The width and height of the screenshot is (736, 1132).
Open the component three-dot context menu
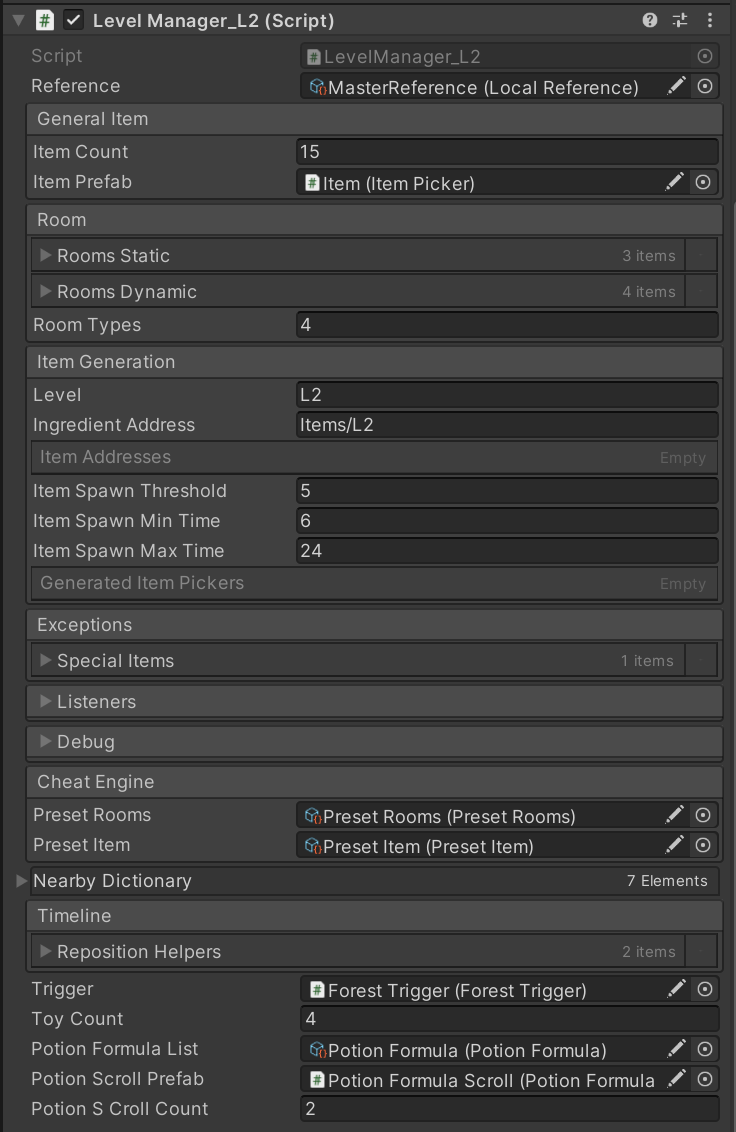(710, 20)
